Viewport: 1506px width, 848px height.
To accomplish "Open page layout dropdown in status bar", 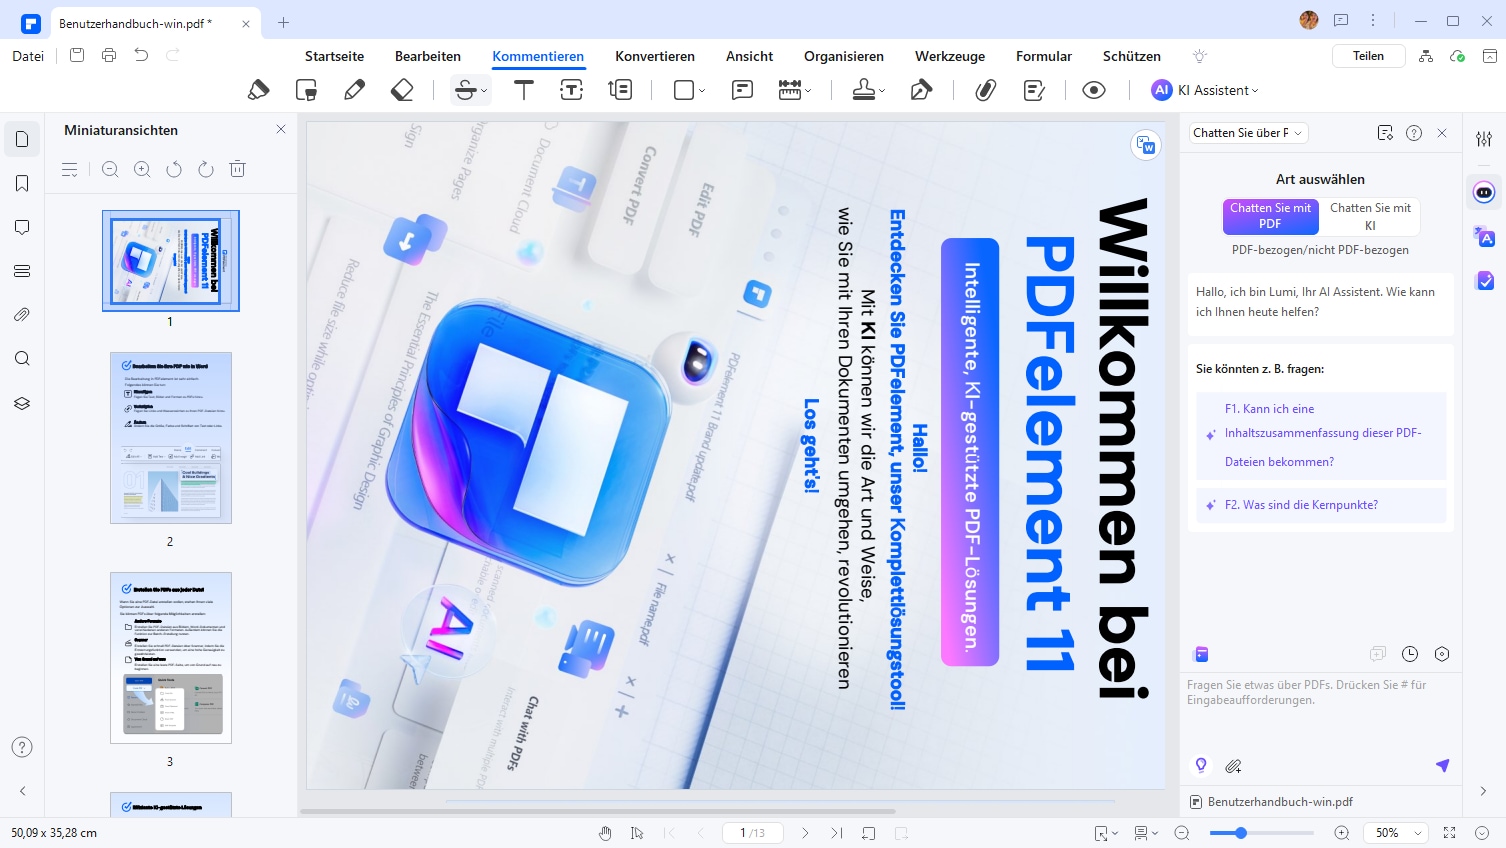I will [x=1146, y=833].
